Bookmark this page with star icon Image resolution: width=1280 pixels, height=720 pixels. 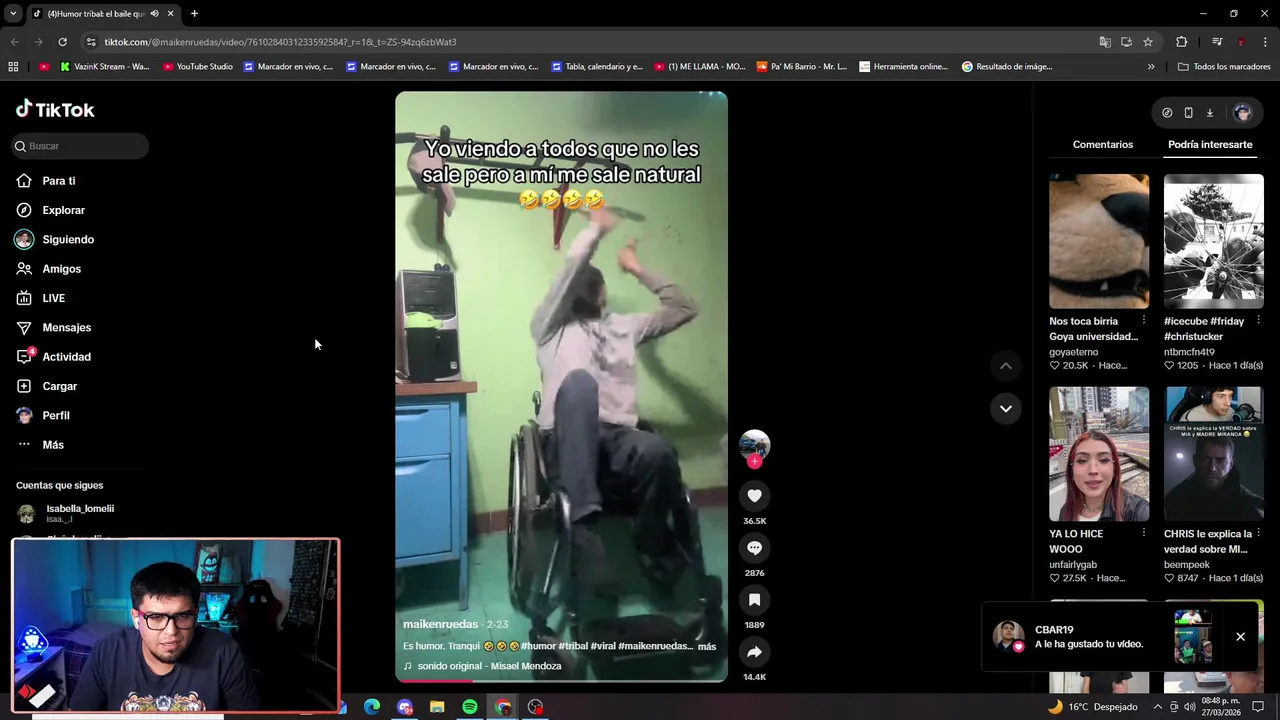(1148, 42)
